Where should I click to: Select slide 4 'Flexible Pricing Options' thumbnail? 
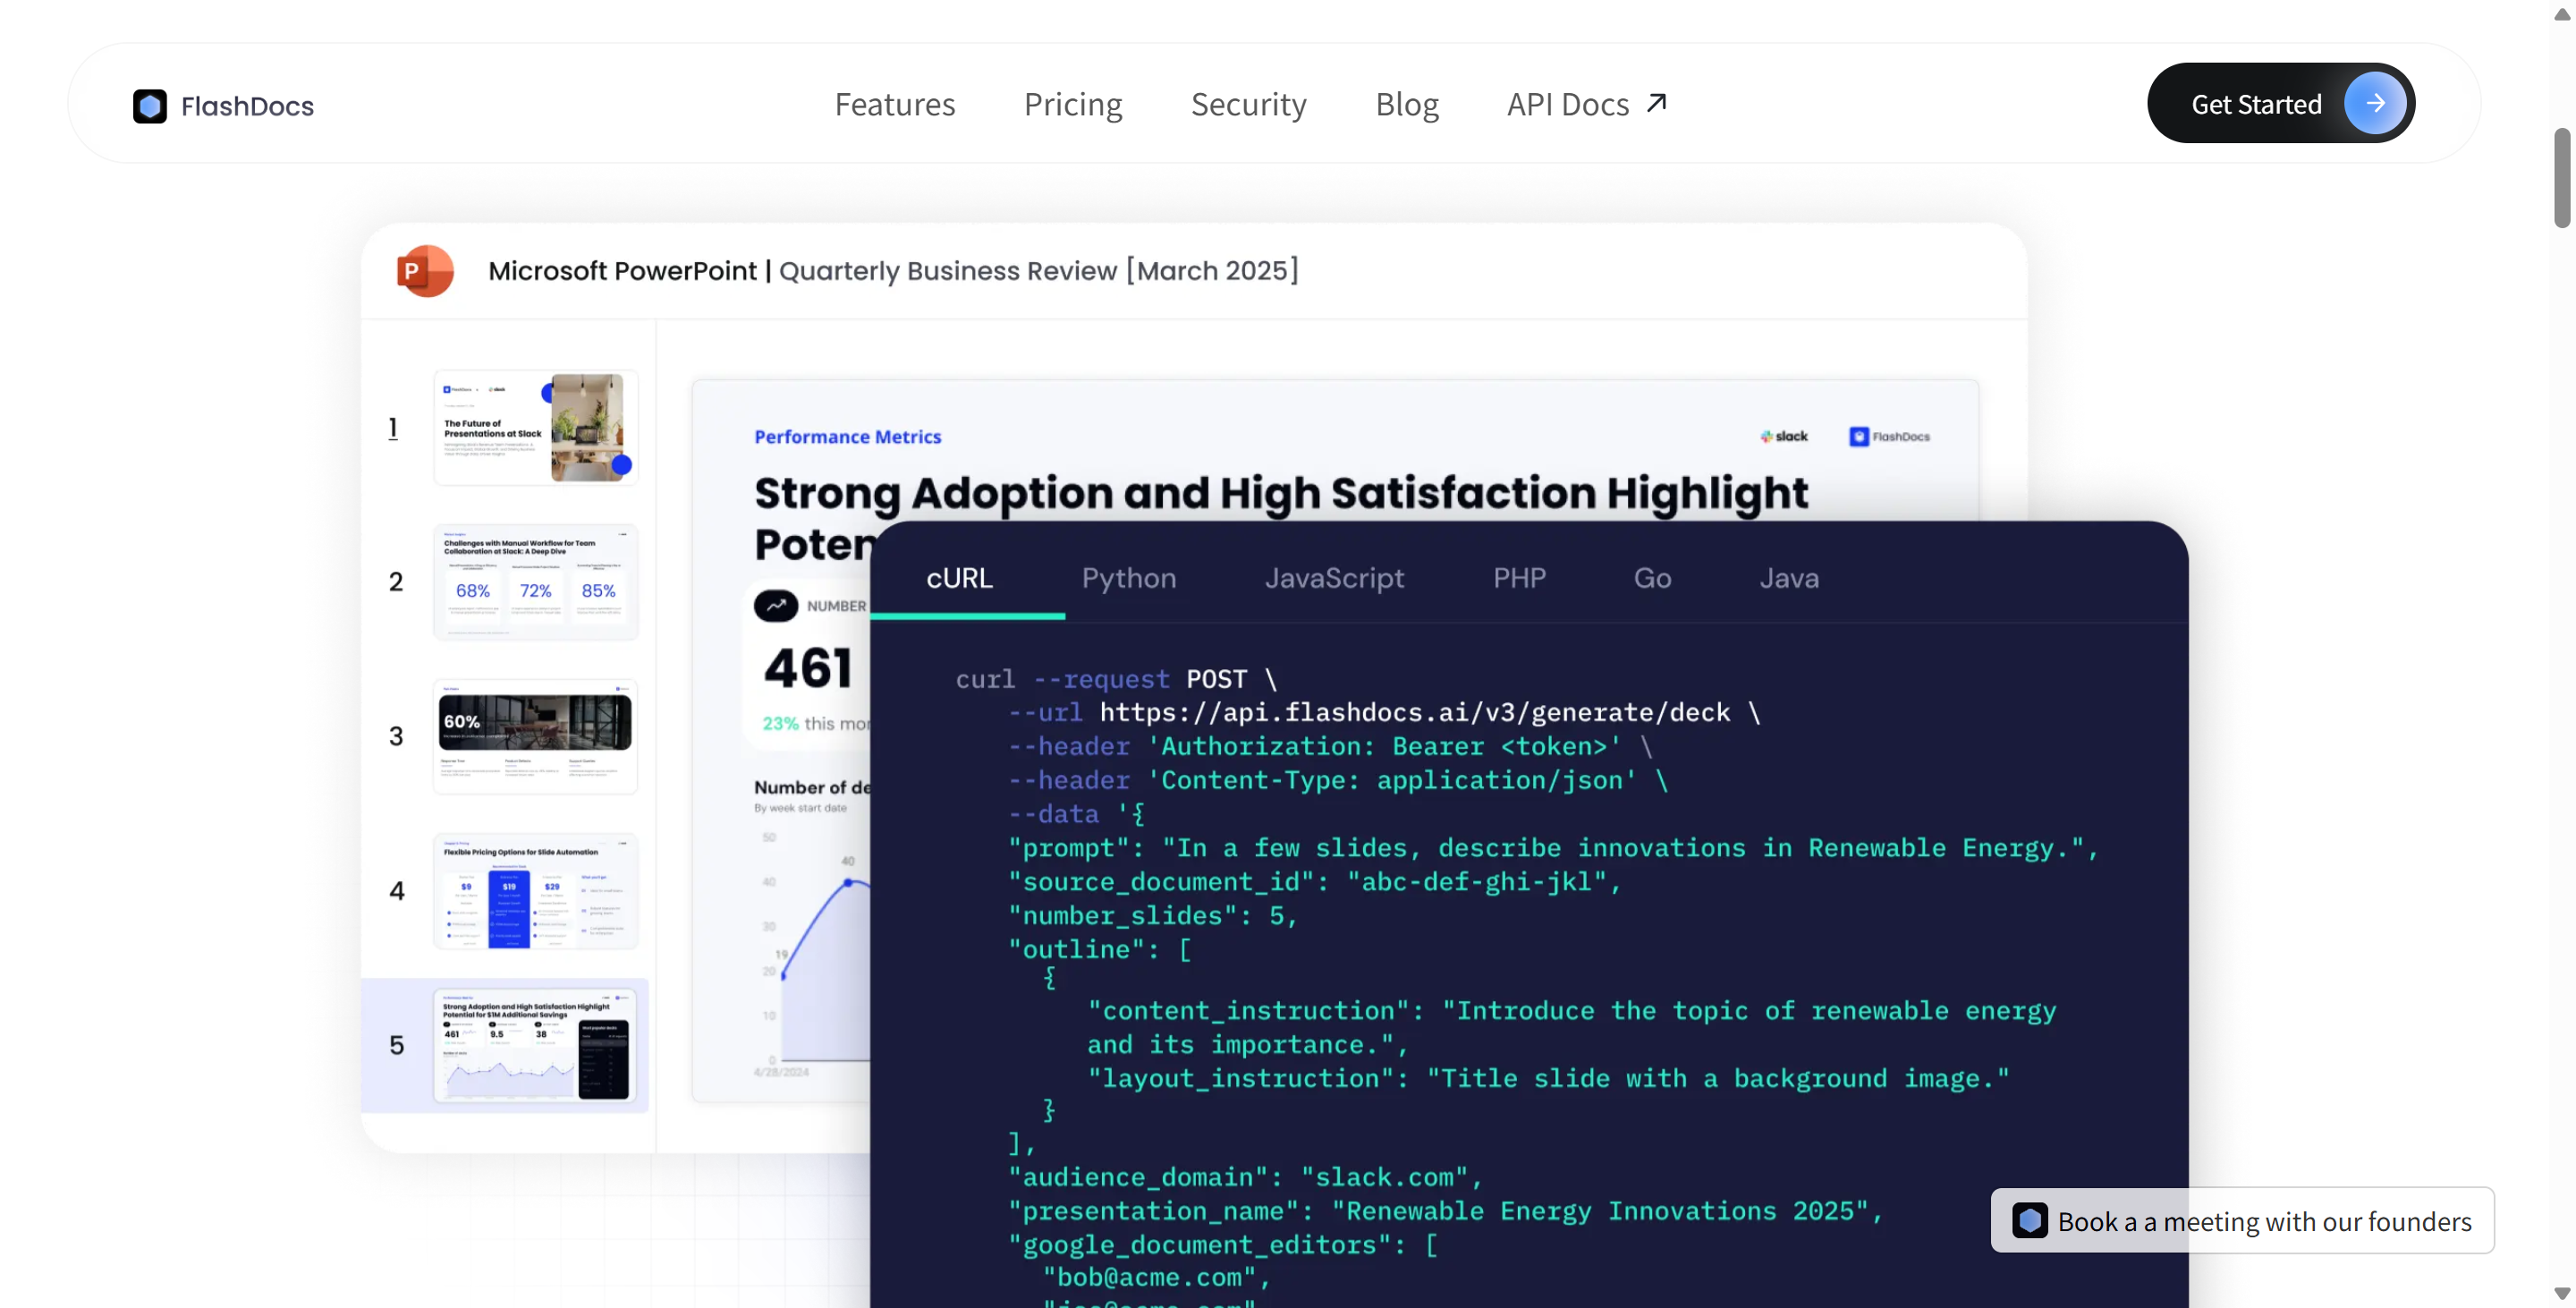point(536,891)
